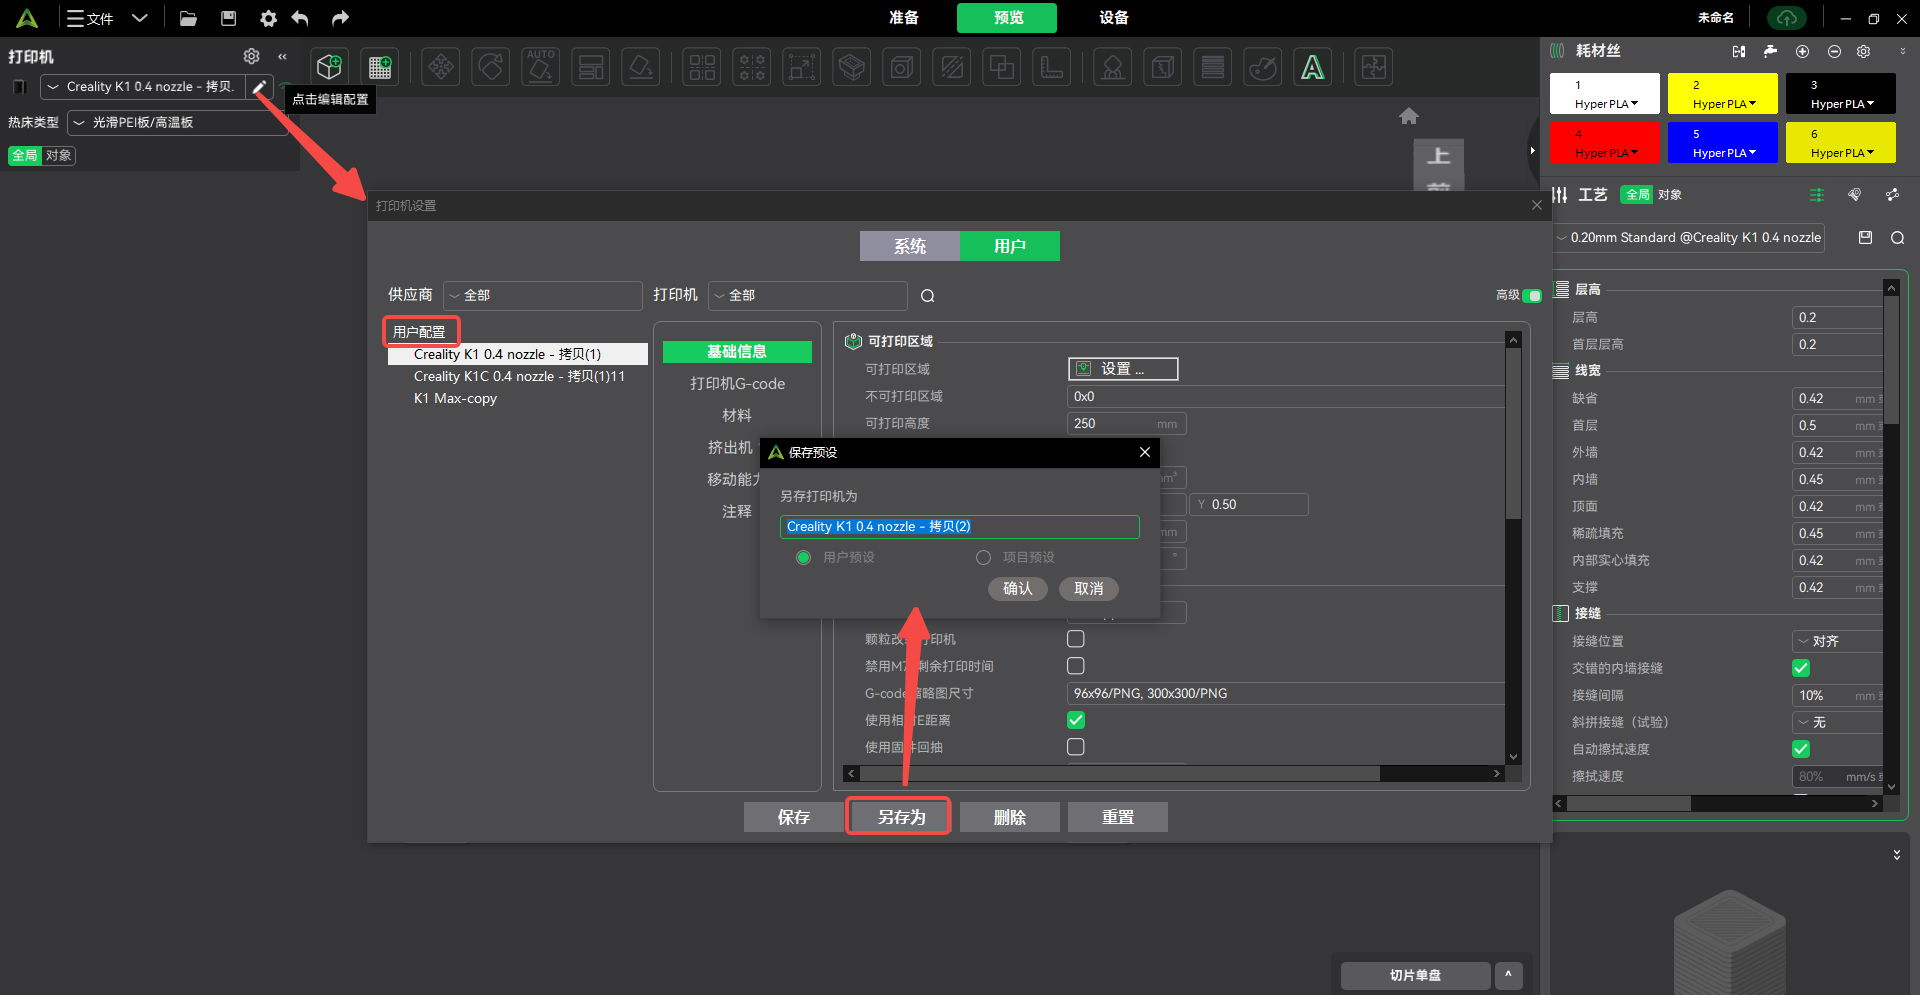
Task: Open the 打印机 filter dropdown
Action: (807, 295)
